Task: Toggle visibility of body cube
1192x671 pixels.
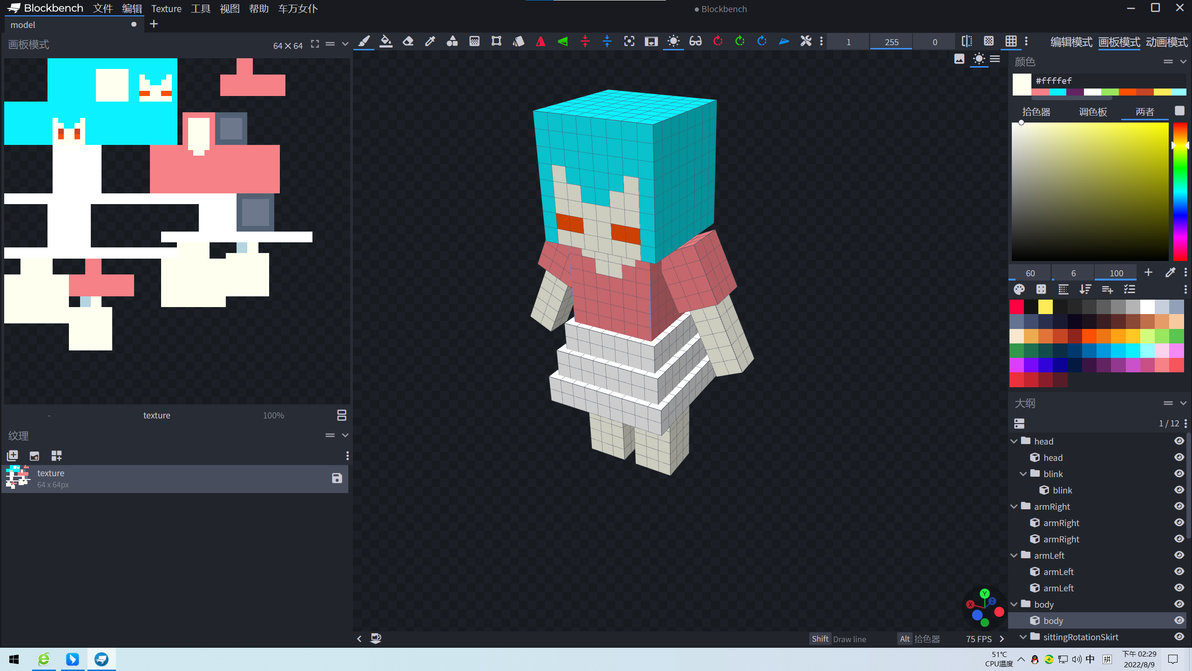Action: [x=1178, y=621]
